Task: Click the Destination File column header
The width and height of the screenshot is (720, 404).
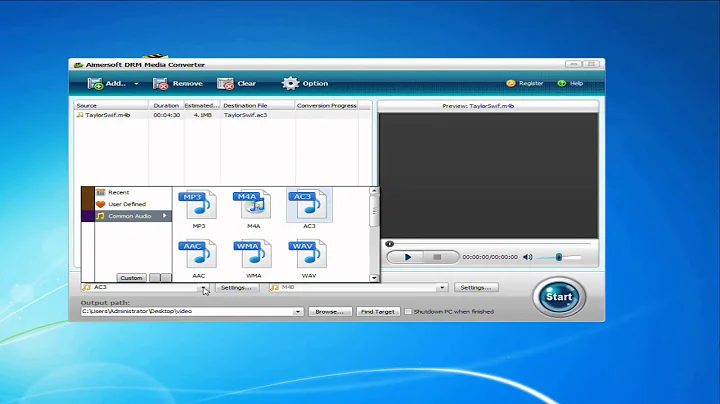Action: coord(258,106)
